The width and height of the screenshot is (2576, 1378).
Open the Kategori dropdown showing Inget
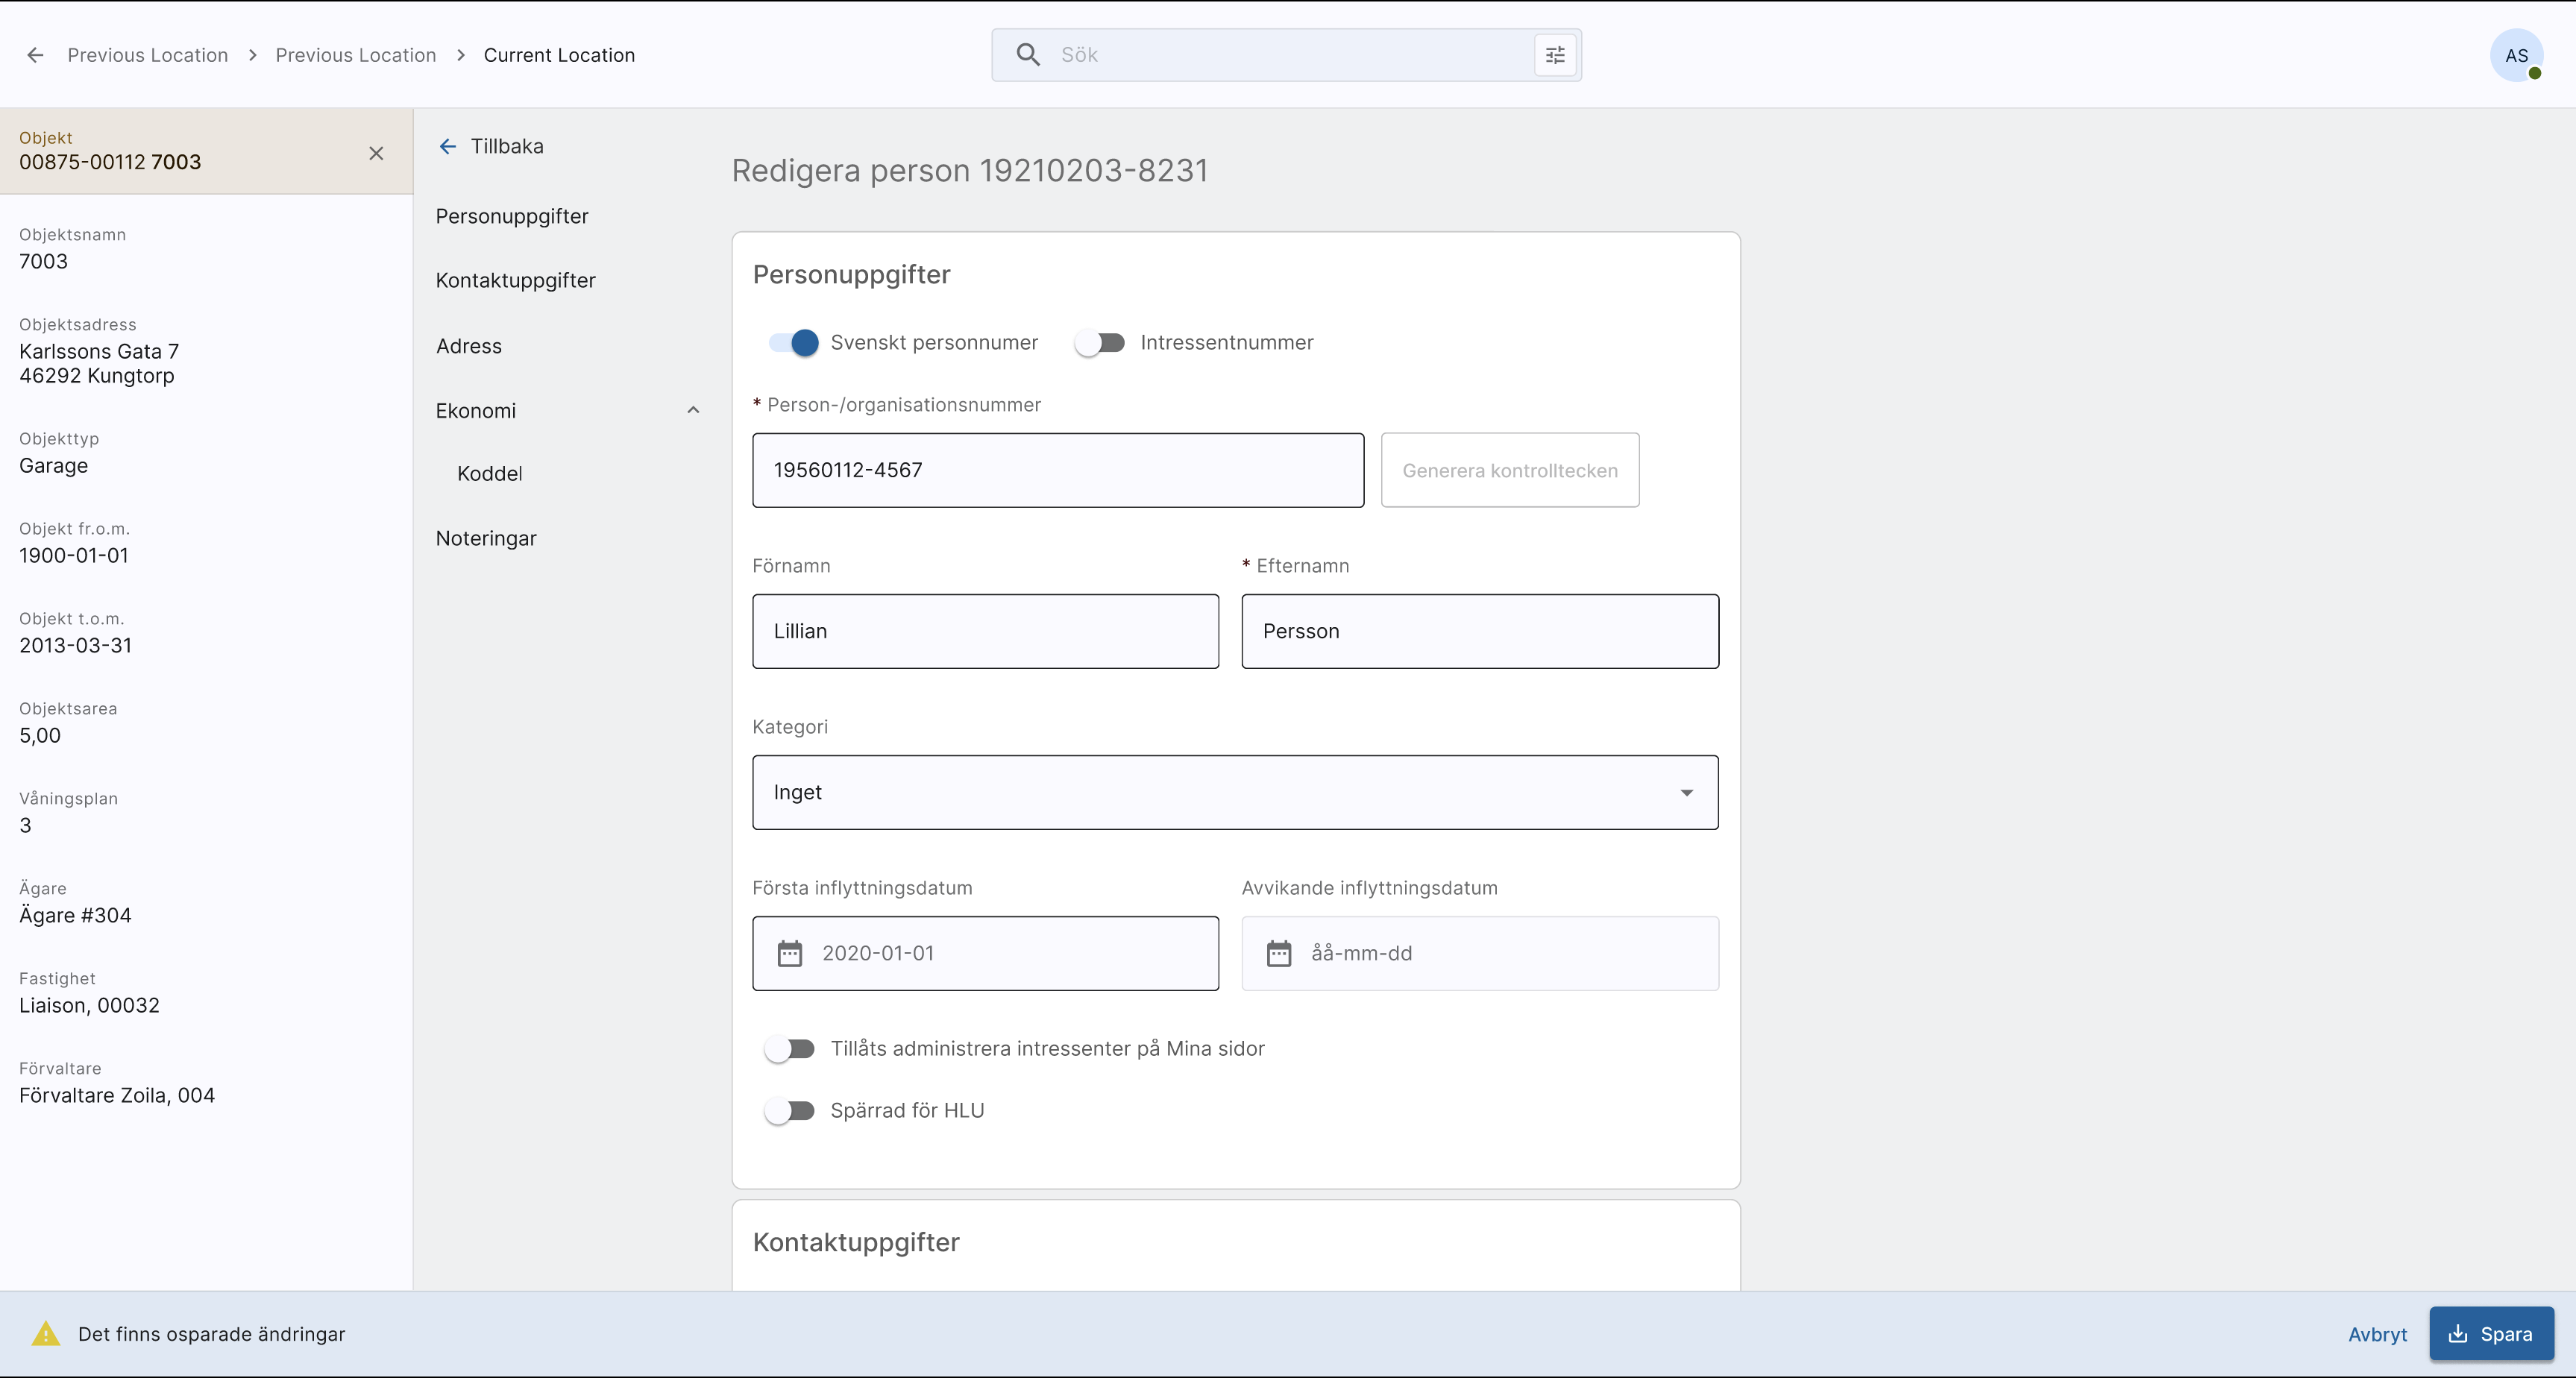1235,792
